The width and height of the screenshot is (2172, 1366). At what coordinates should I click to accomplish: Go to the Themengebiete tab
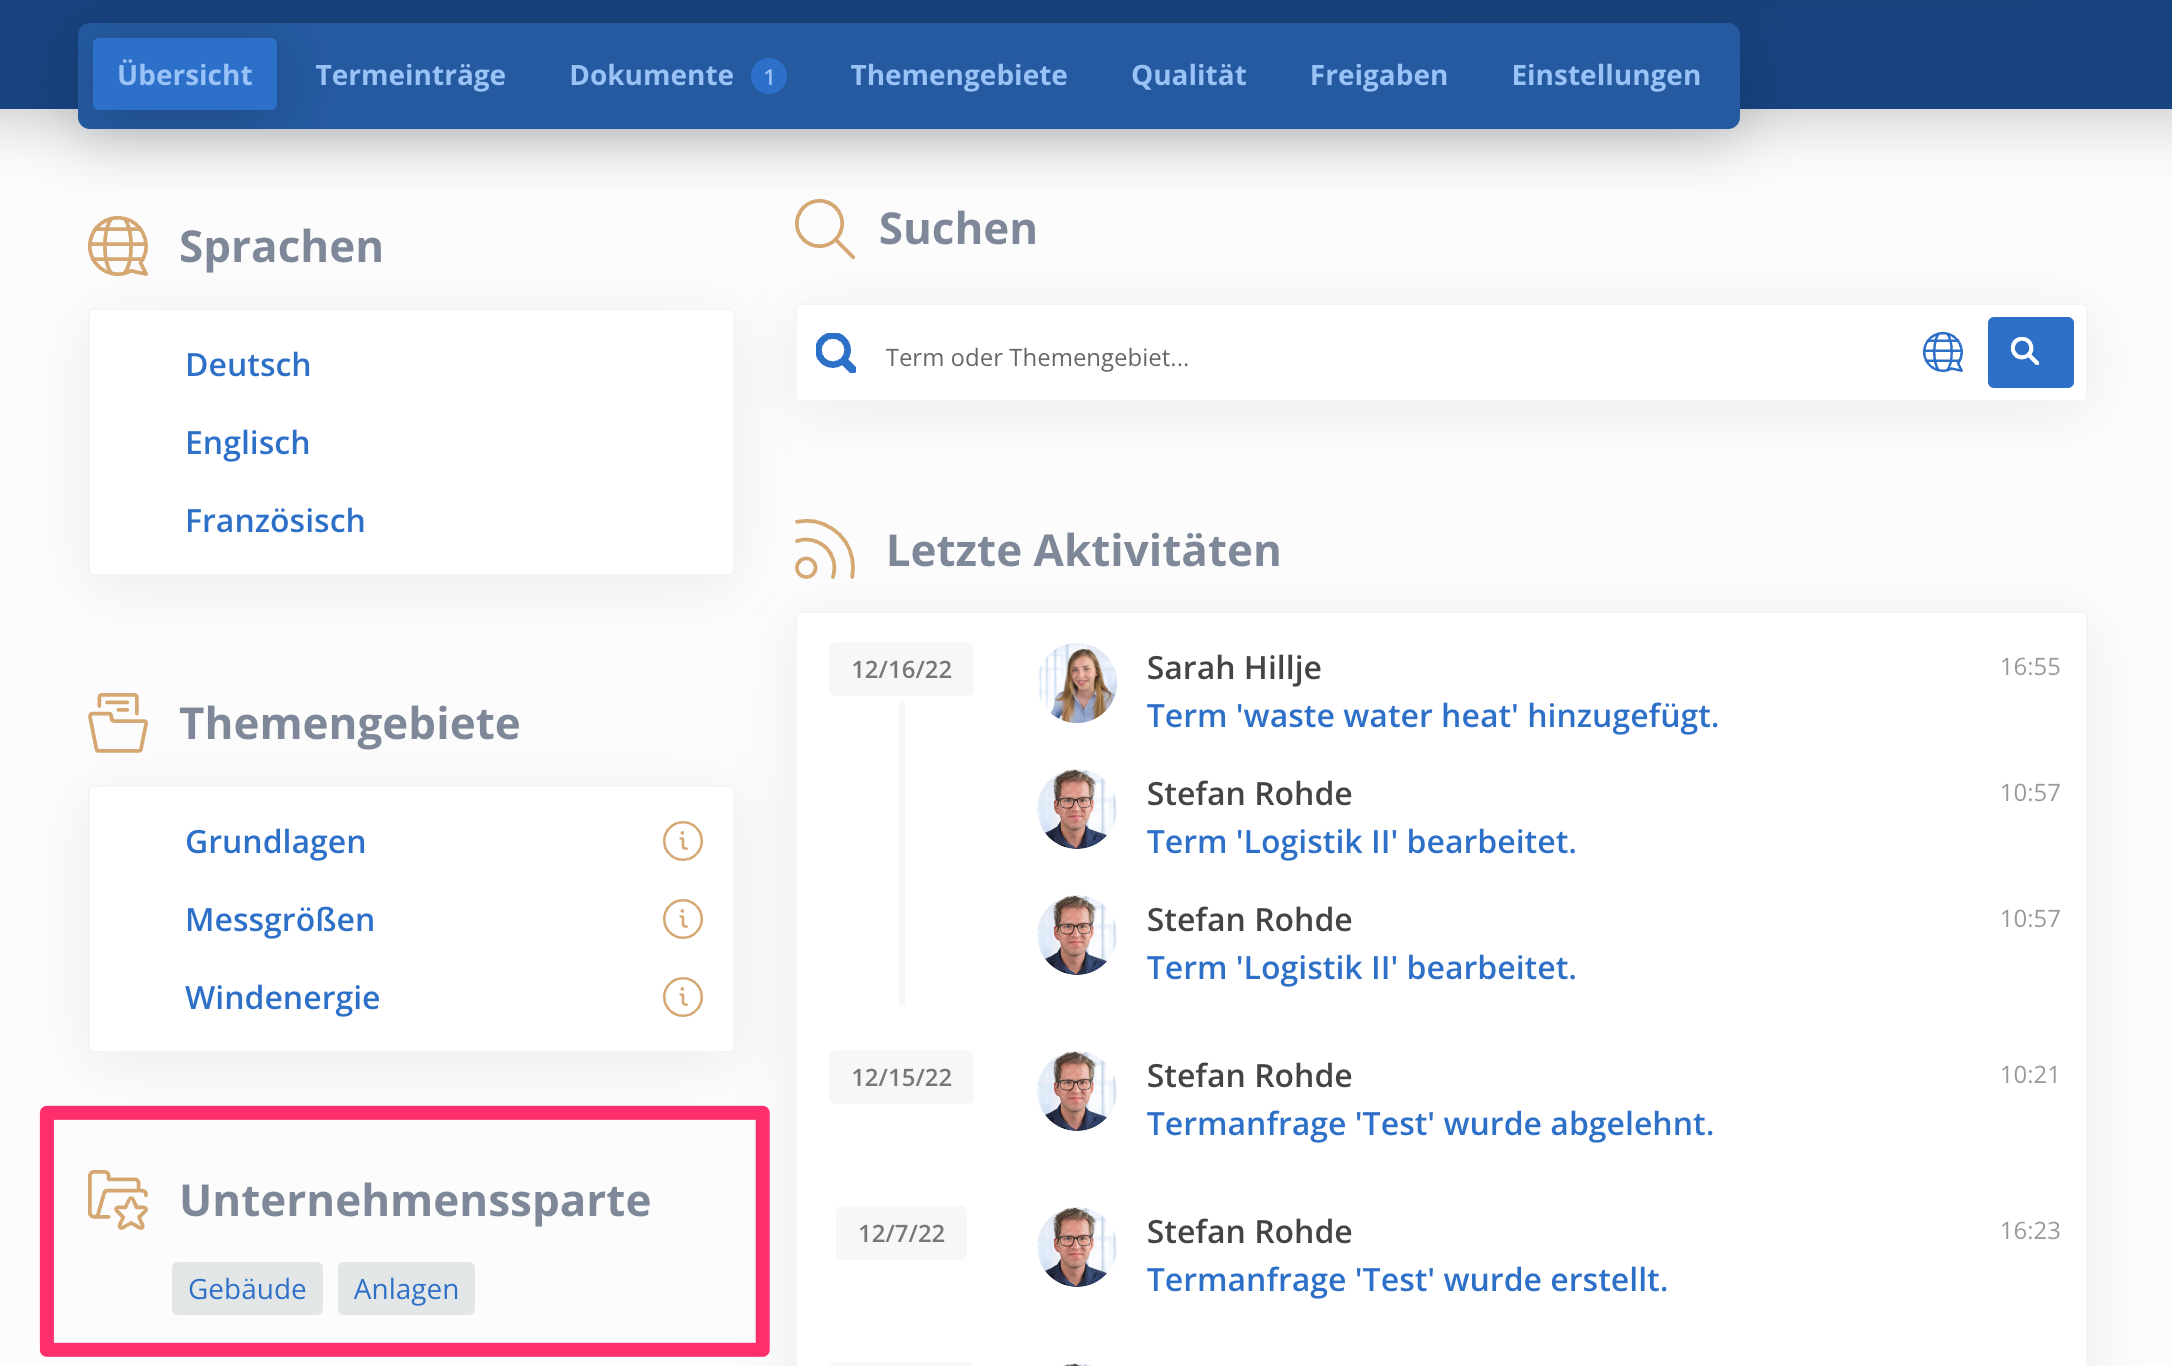click(958, 75)
